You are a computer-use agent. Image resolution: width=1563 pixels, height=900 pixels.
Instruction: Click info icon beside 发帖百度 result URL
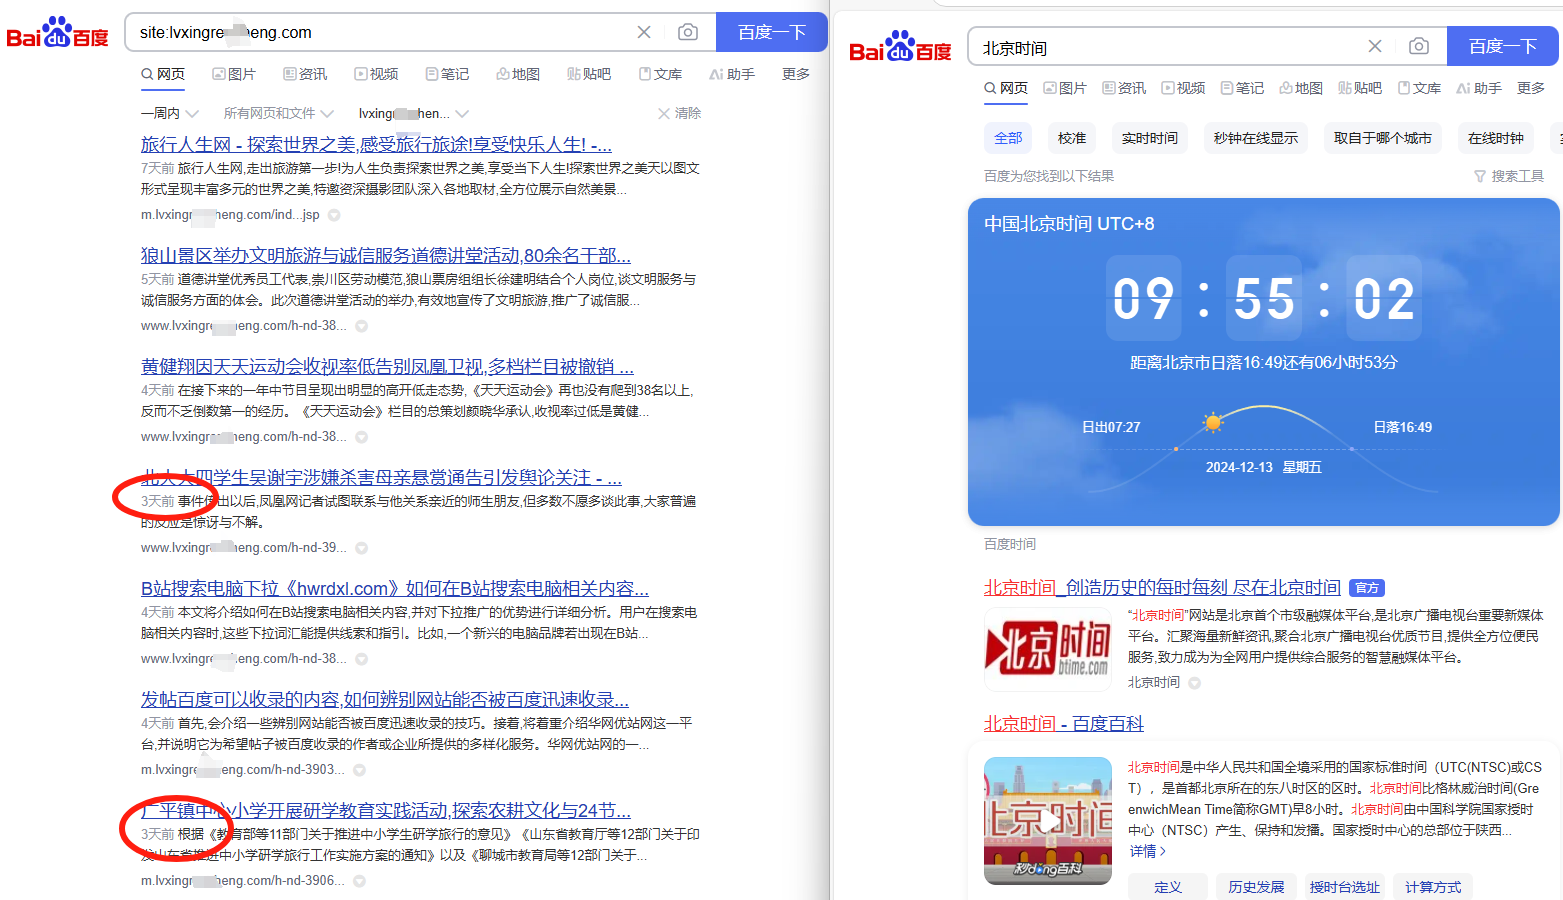click(x=359, y=770)
